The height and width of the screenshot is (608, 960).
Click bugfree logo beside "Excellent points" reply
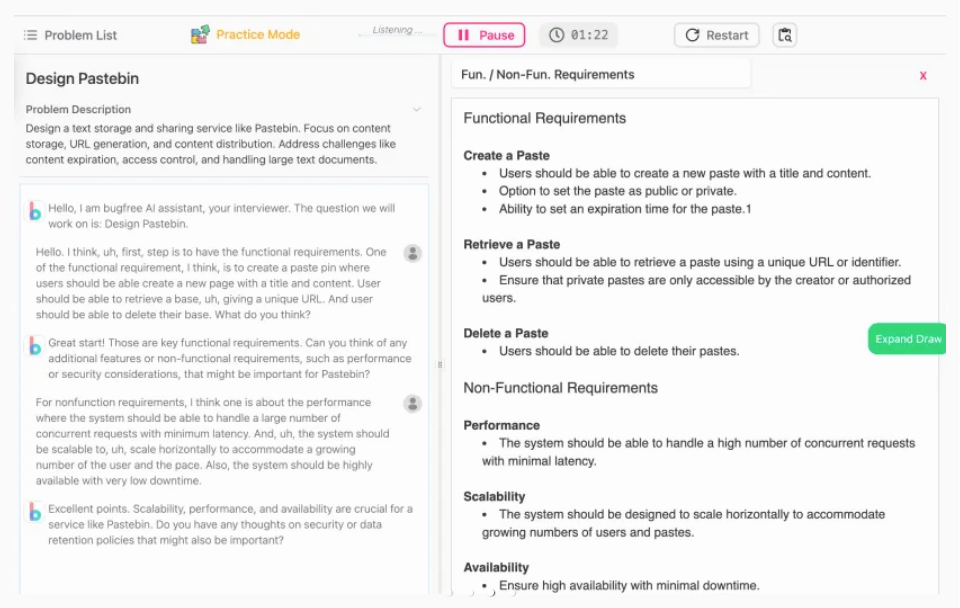[x=35, y=512]
